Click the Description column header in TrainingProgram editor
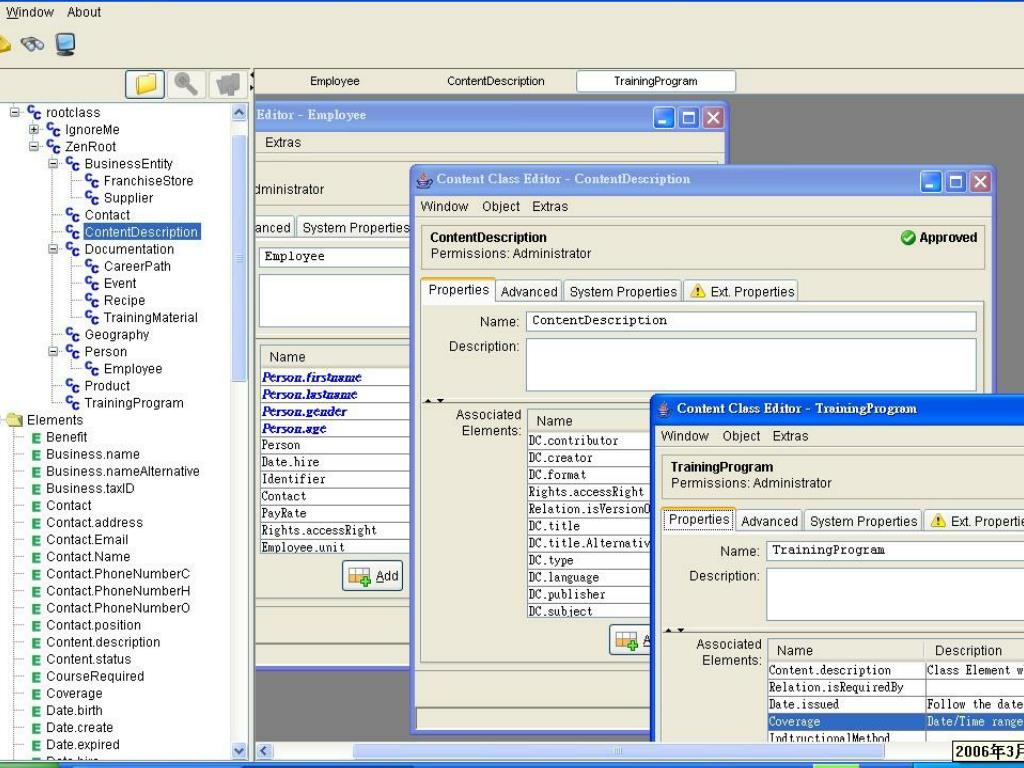 pos(974,650)
